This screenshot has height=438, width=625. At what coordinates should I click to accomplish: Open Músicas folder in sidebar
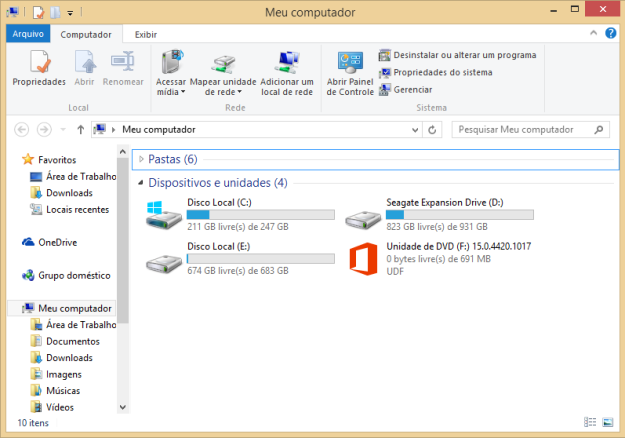coord(55,391)
